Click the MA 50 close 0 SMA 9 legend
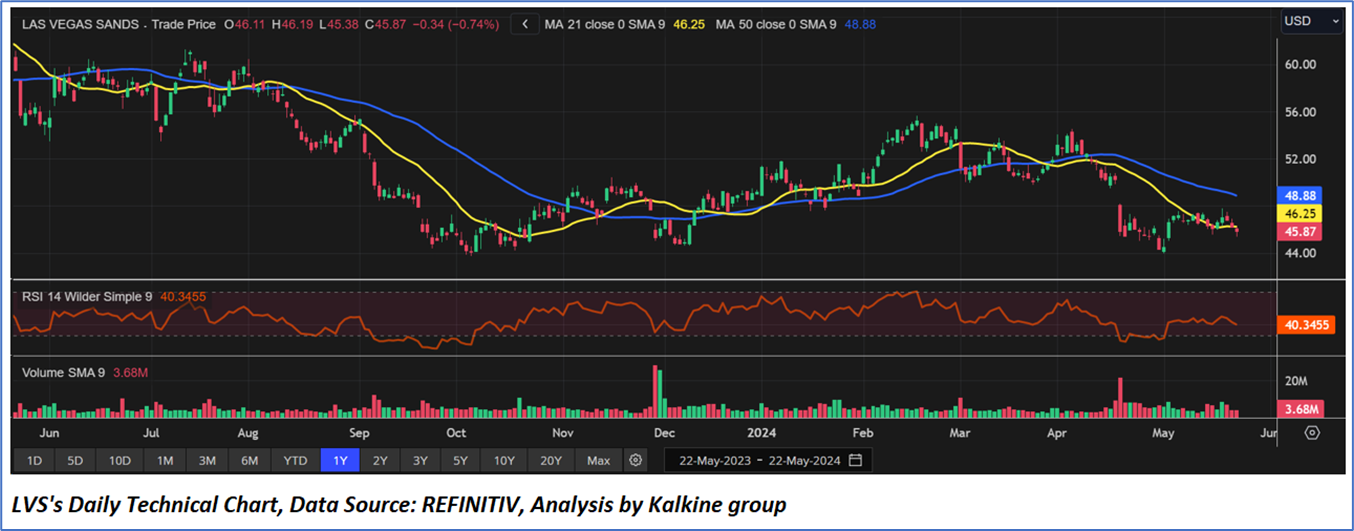The width and height of the screenshot is (1354, 531). coord(776,24)
